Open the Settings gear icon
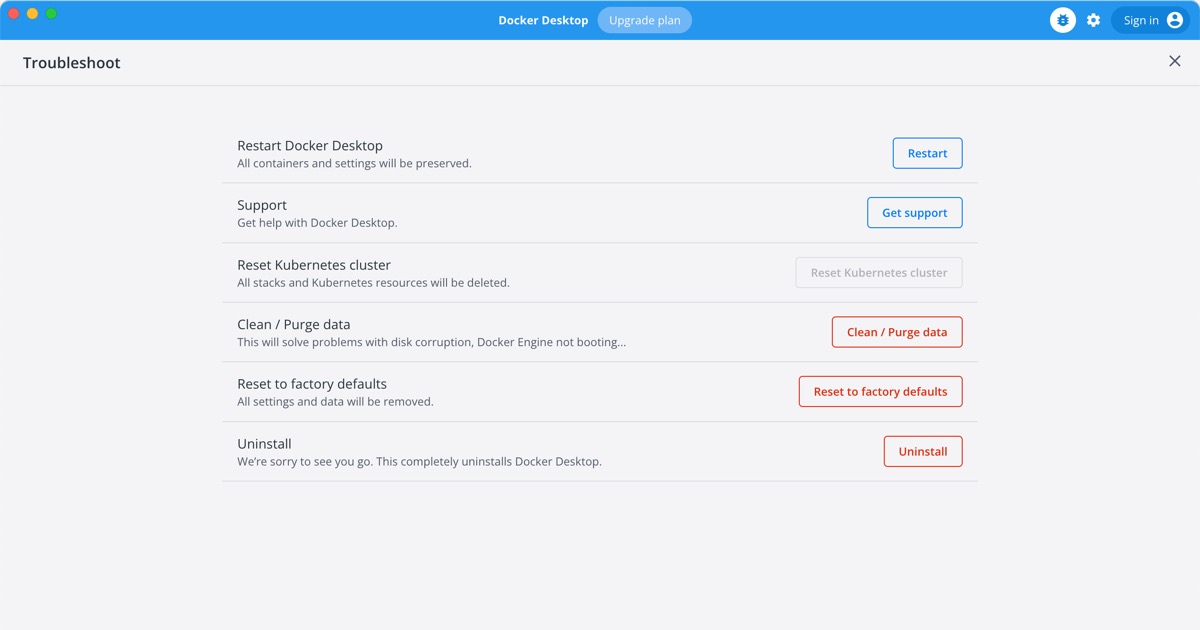 [x=1093, y=20]
